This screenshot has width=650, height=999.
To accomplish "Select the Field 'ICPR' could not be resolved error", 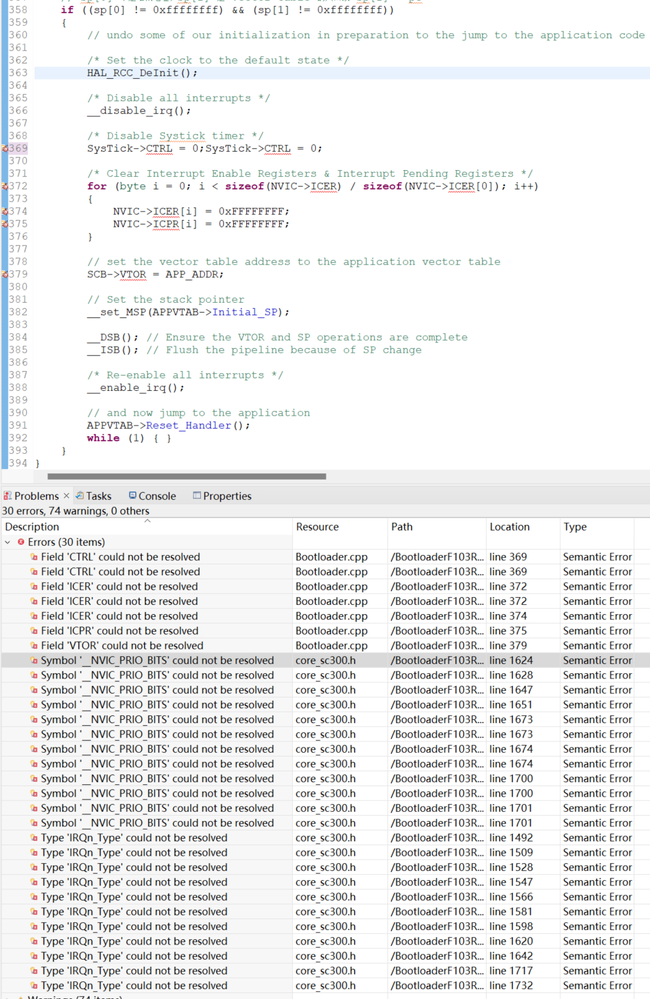I will click(119, 631).
